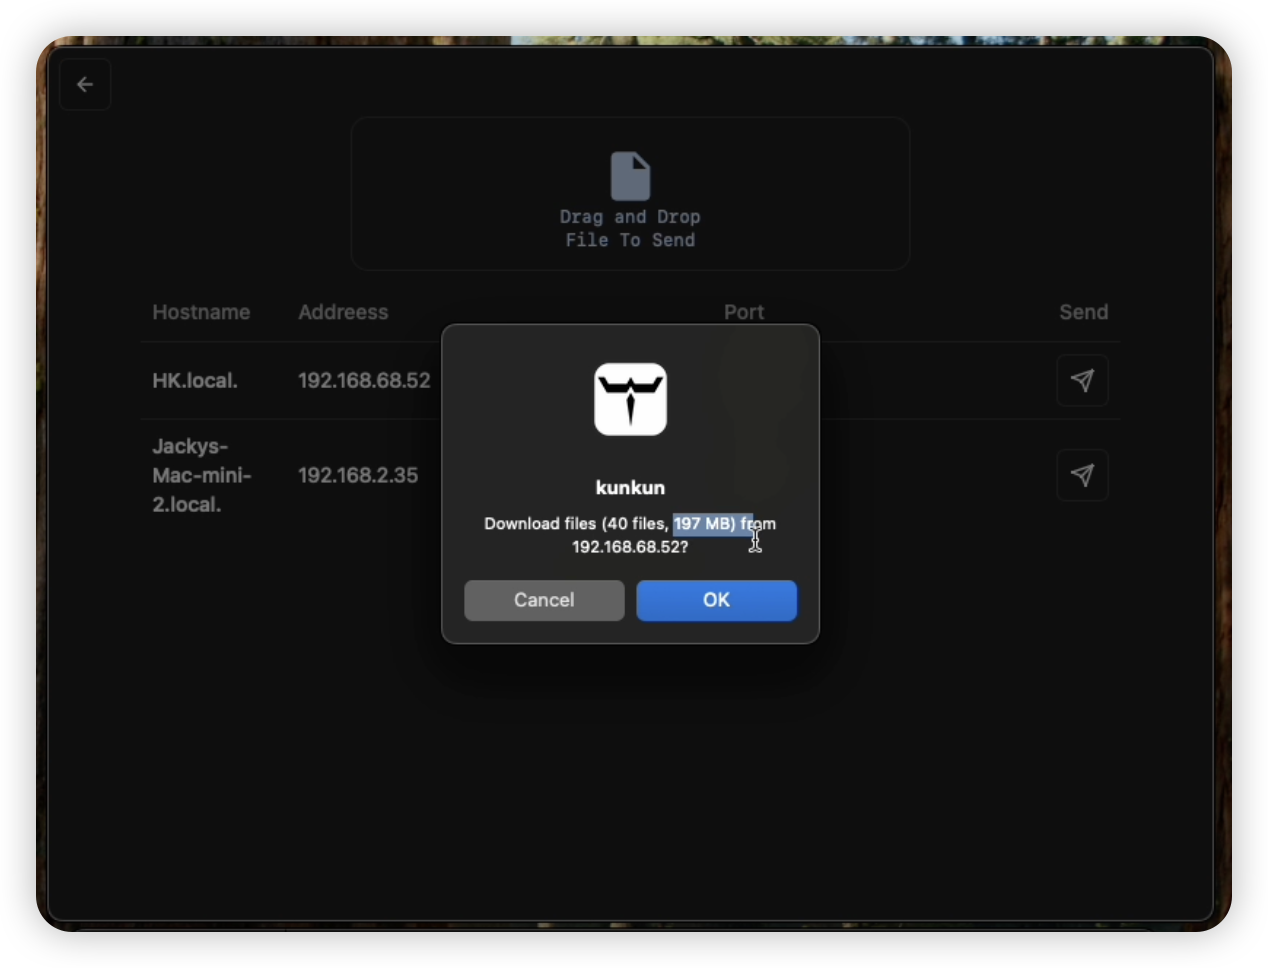Select the Jackys-Mac-mini-2.local. hostname
The height and width of the screenshot is (968, 1268).
201,475
